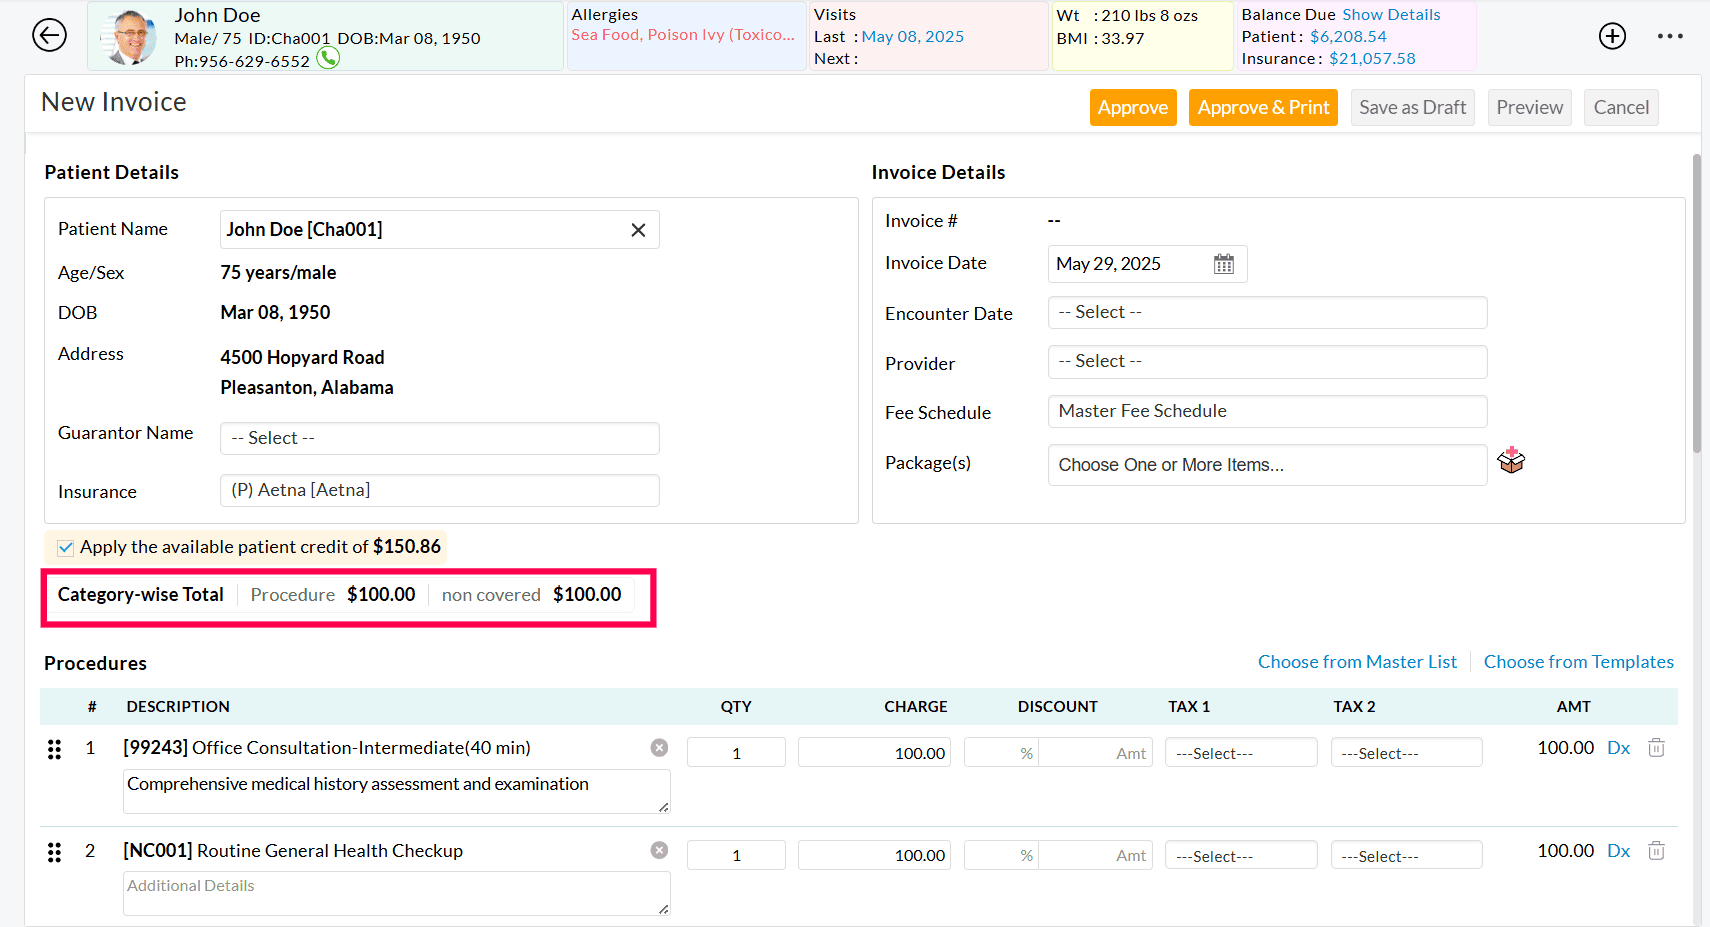Screen dimensions: 1710x927
Task: Click the green phone call icon
Action: pos(329,58)
